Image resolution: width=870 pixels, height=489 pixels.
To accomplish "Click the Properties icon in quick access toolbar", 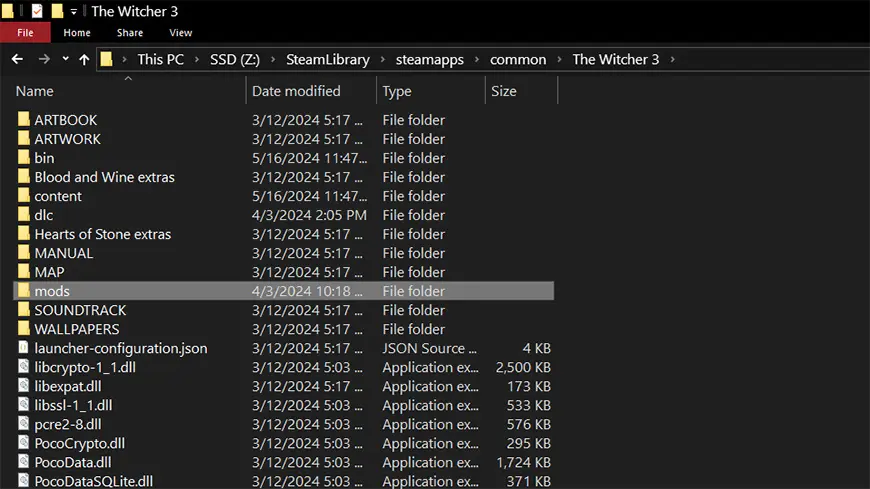I will point(37,11).
